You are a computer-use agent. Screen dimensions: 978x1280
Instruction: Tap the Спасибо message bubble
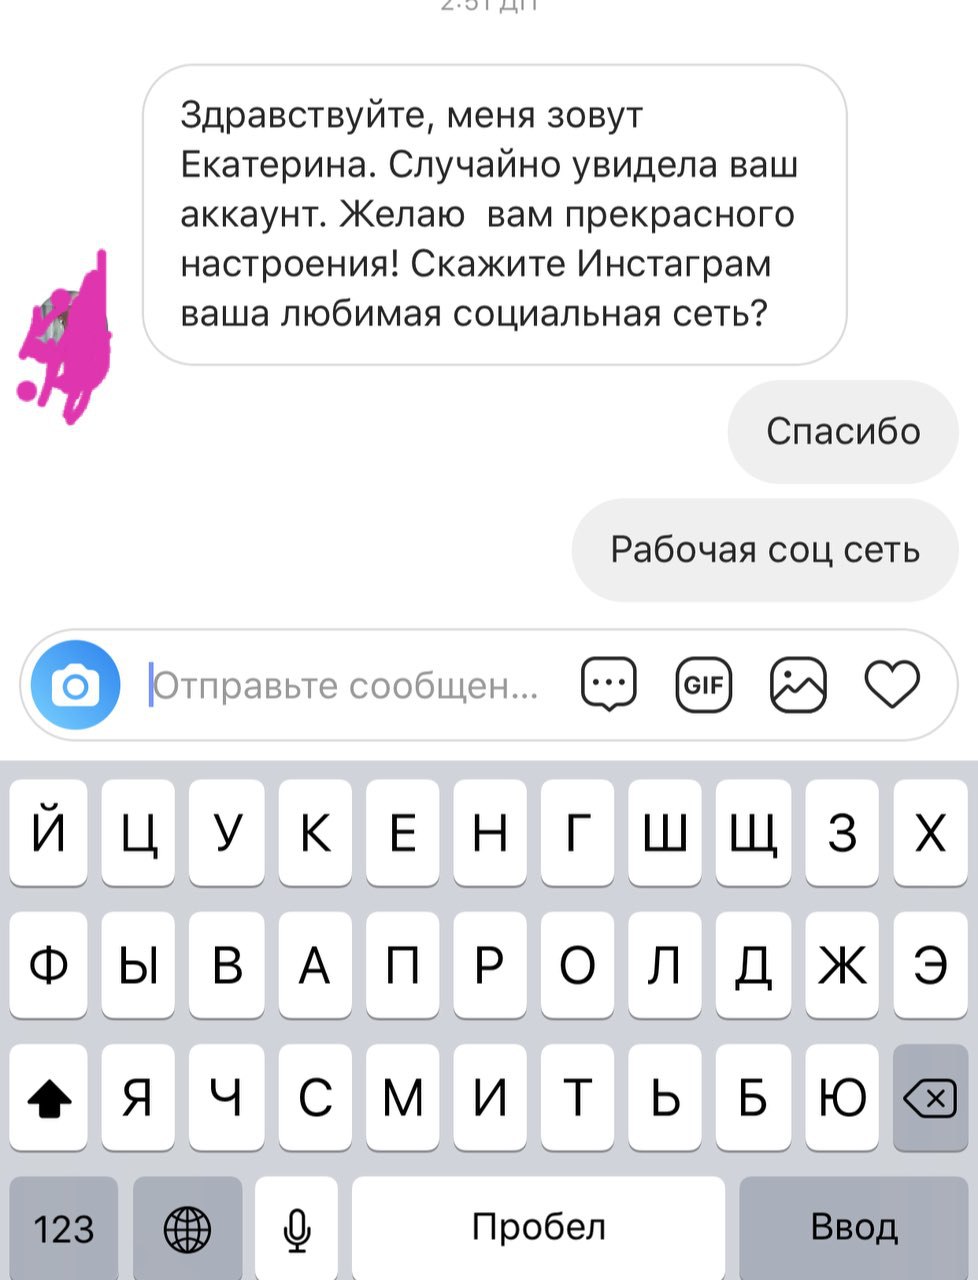click(843, 431)
